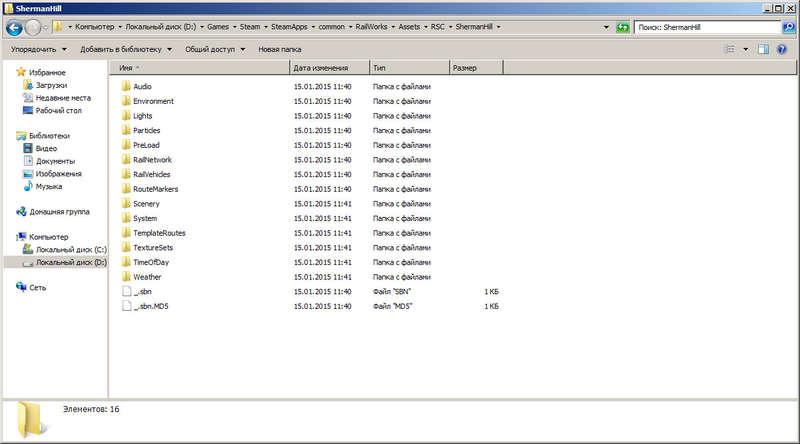Select the RouteMarkers folder icon
Viewport: 800px width, 444px height.
pyautogui.click(x=126, y=188)
